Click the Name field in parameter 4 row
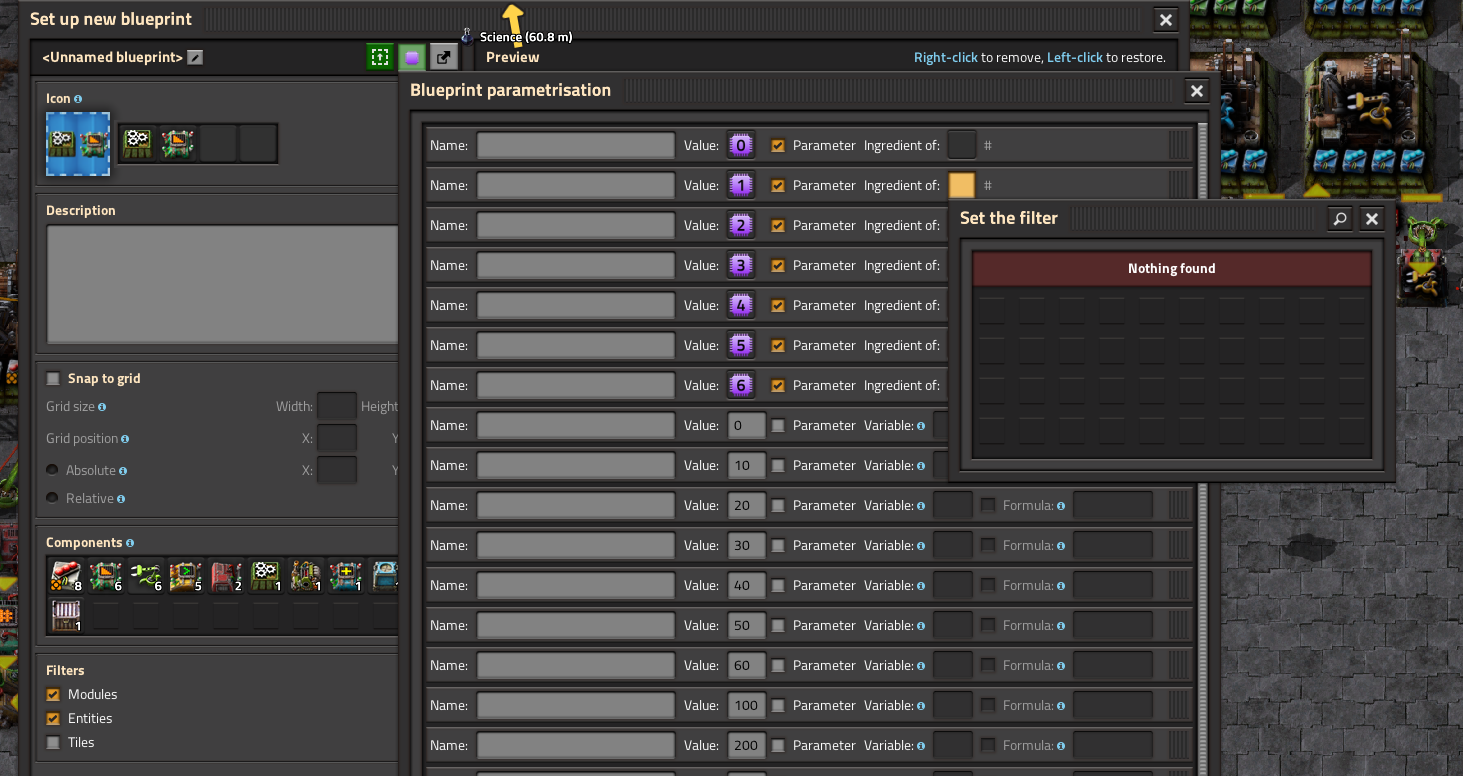 click(576, 305)
